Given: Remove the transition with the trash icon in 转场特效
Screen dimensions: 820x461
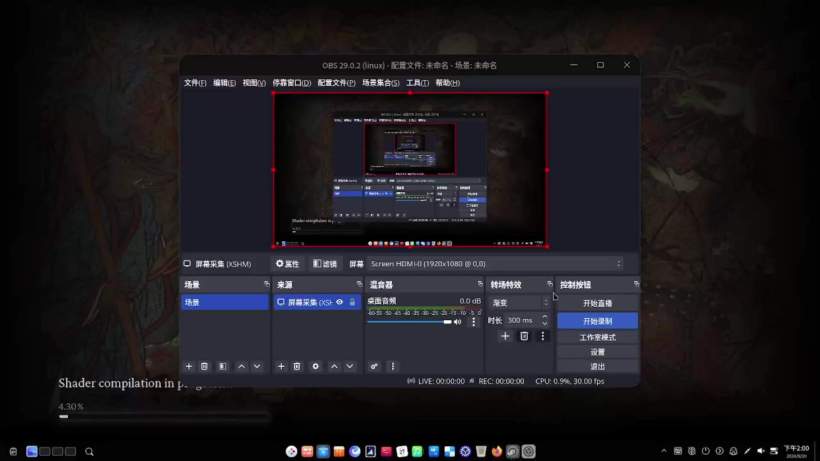Looking at the screenshot, I should pos(524,336).
